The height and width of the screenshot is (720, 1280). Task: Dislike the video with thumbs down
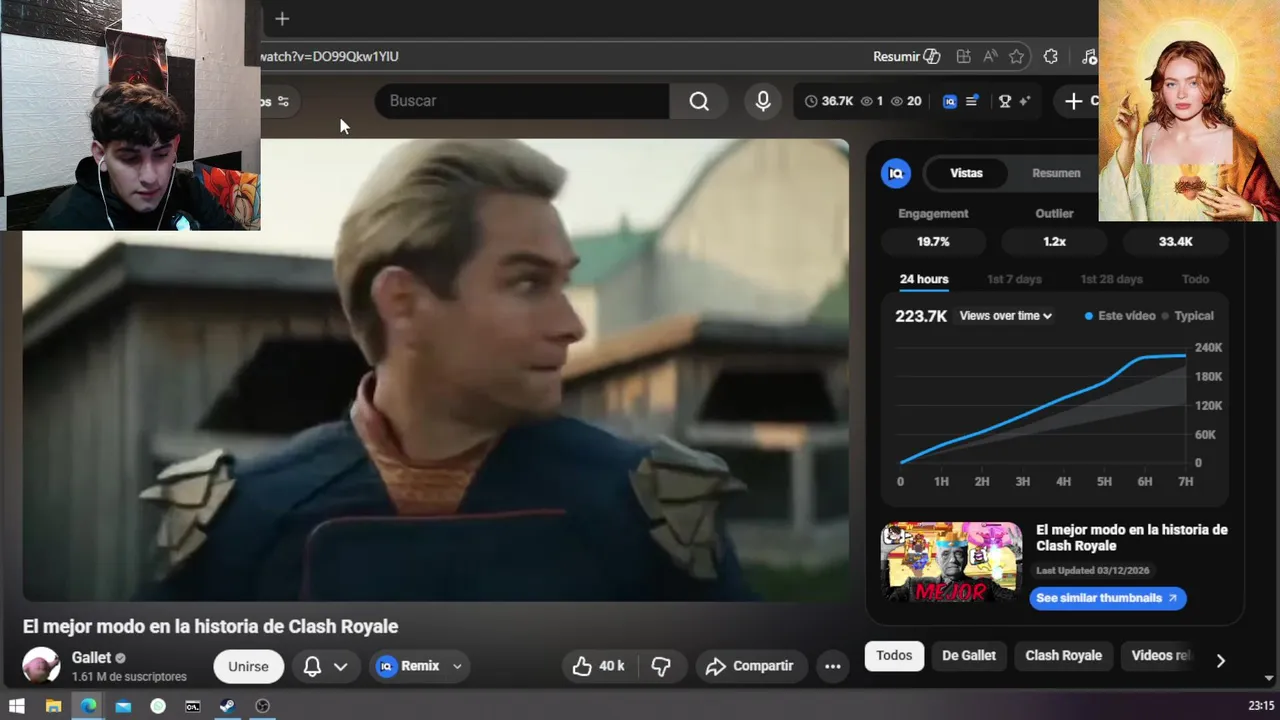pyautogui.click(x=661, y=666)
